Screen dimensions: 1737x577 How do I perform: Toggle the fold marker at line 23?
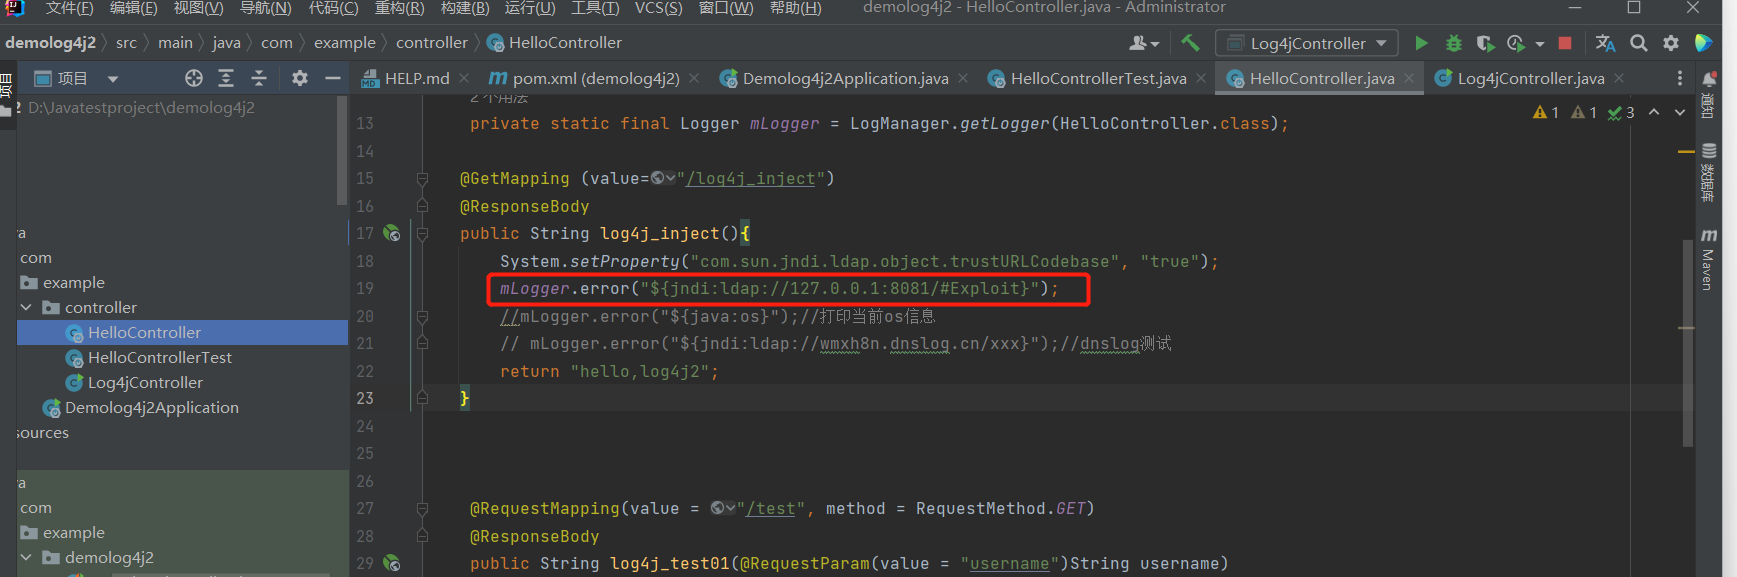tap(422, 398)
